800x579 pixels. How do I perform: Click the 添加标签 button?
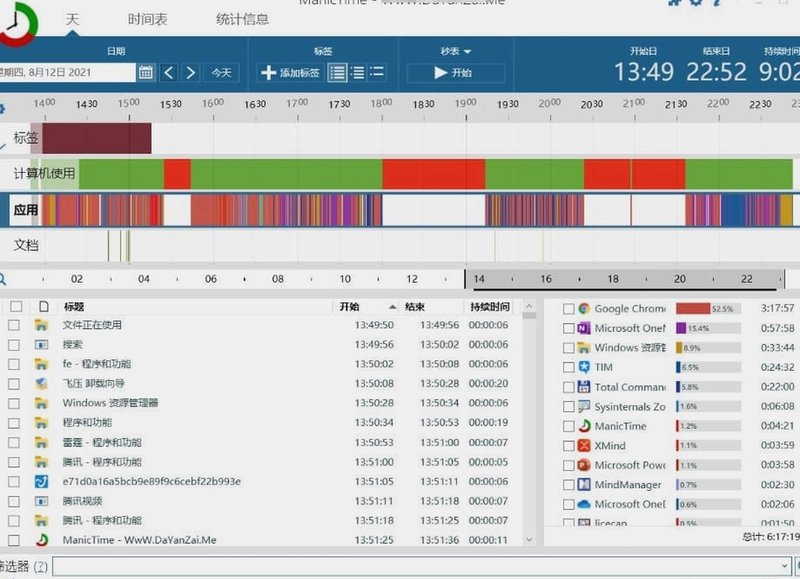click(x=290, y=72)
